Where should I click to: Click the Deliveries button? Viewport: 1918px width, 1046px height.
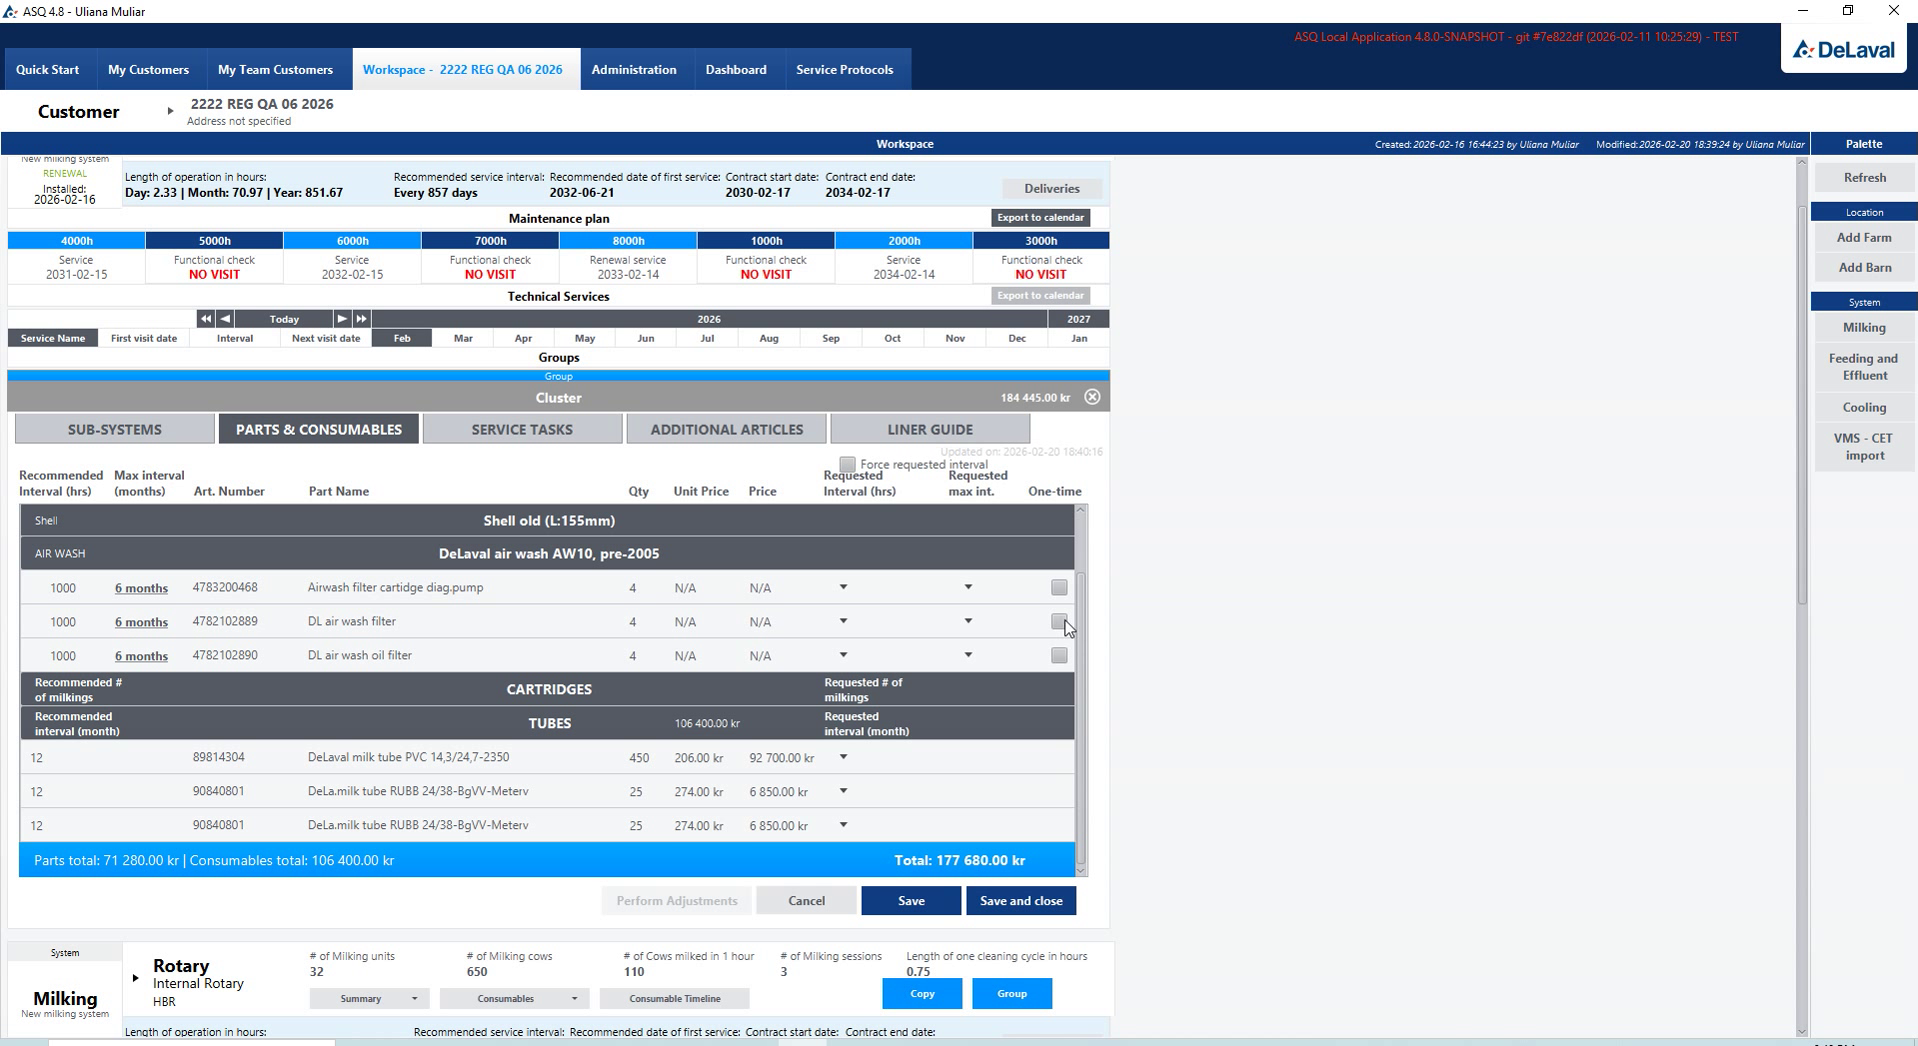tap(1052, 189)
